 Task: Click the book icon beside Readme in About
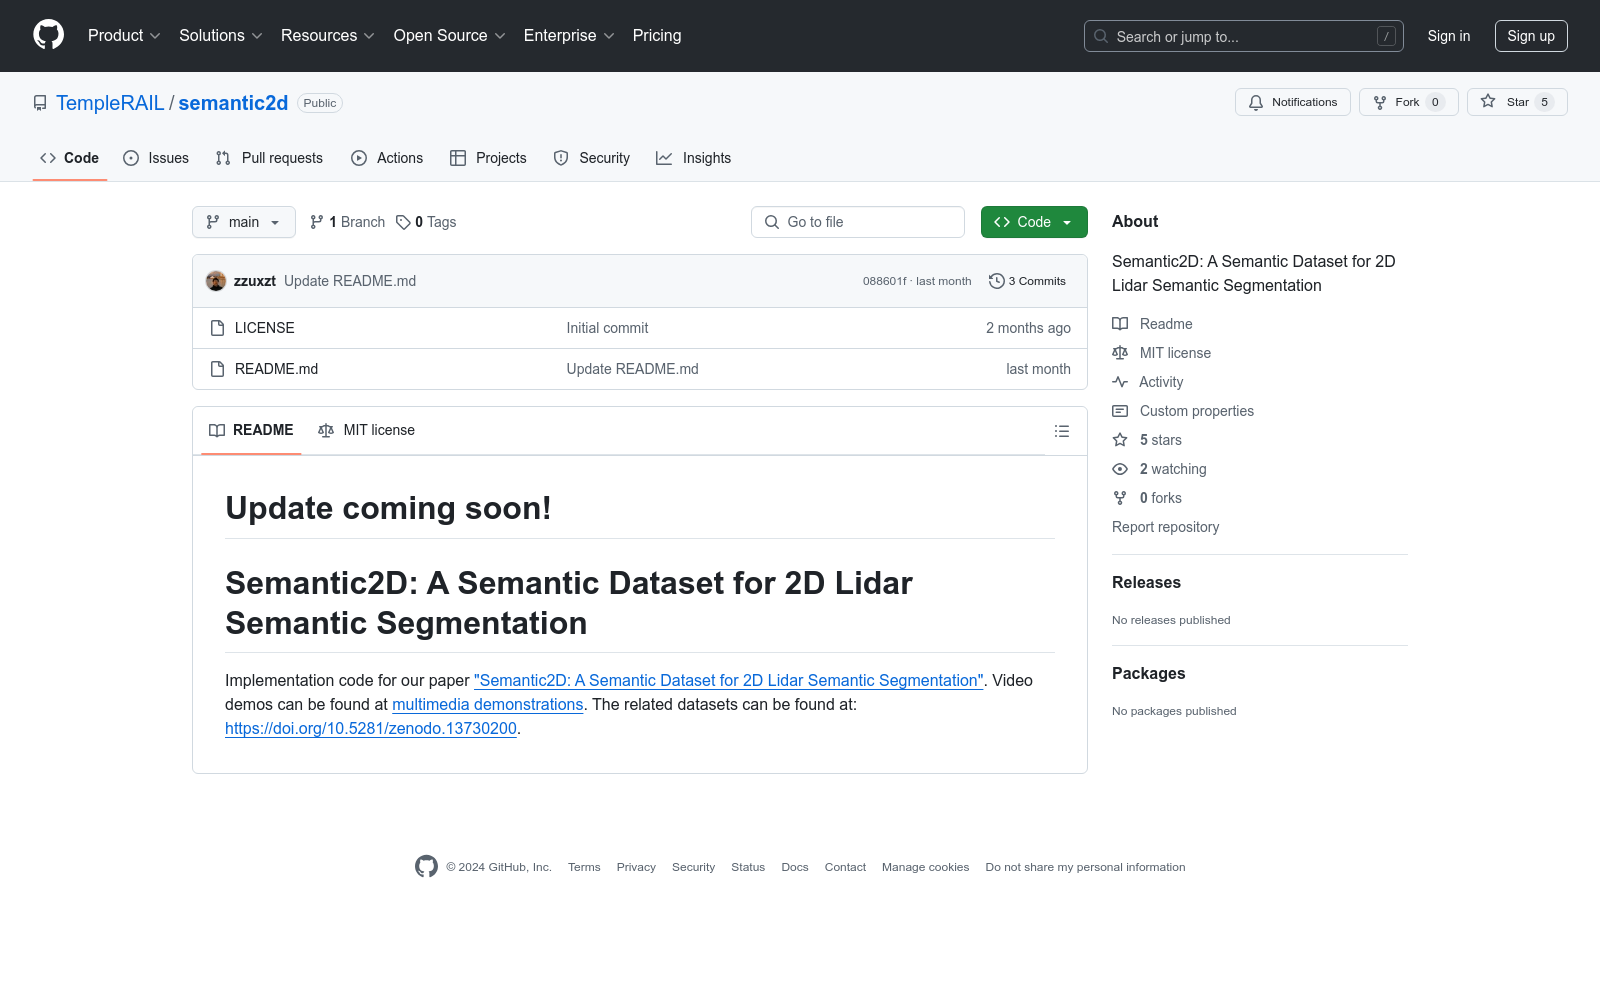(1120, 324)
